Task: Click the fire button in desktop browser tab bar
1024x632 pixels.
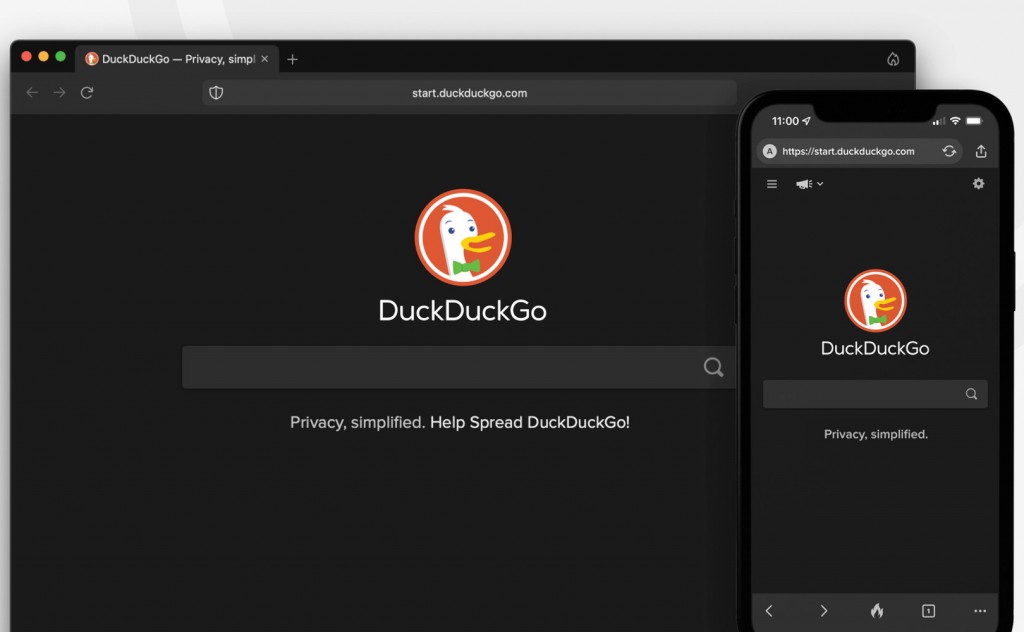Action: click(x=893, y=59)
